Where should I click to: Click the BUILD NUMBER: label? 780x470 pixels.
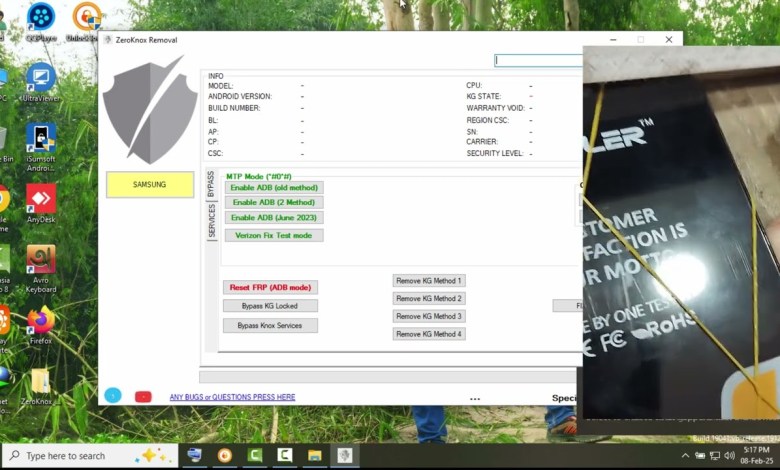(234, 108)
